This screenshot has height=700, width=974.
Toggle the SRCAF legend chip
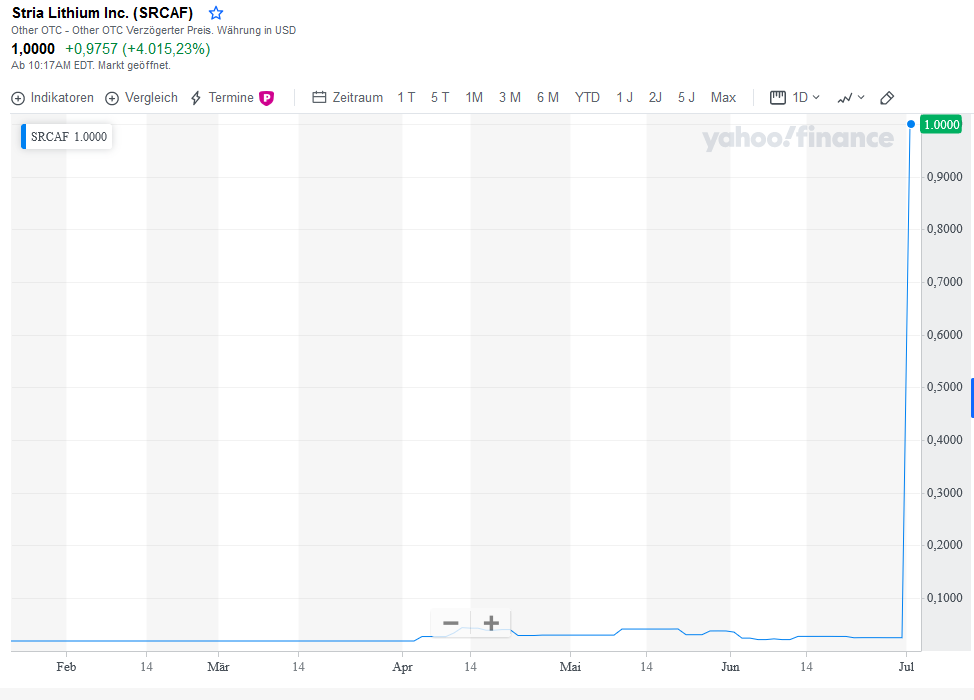point(66,136)
